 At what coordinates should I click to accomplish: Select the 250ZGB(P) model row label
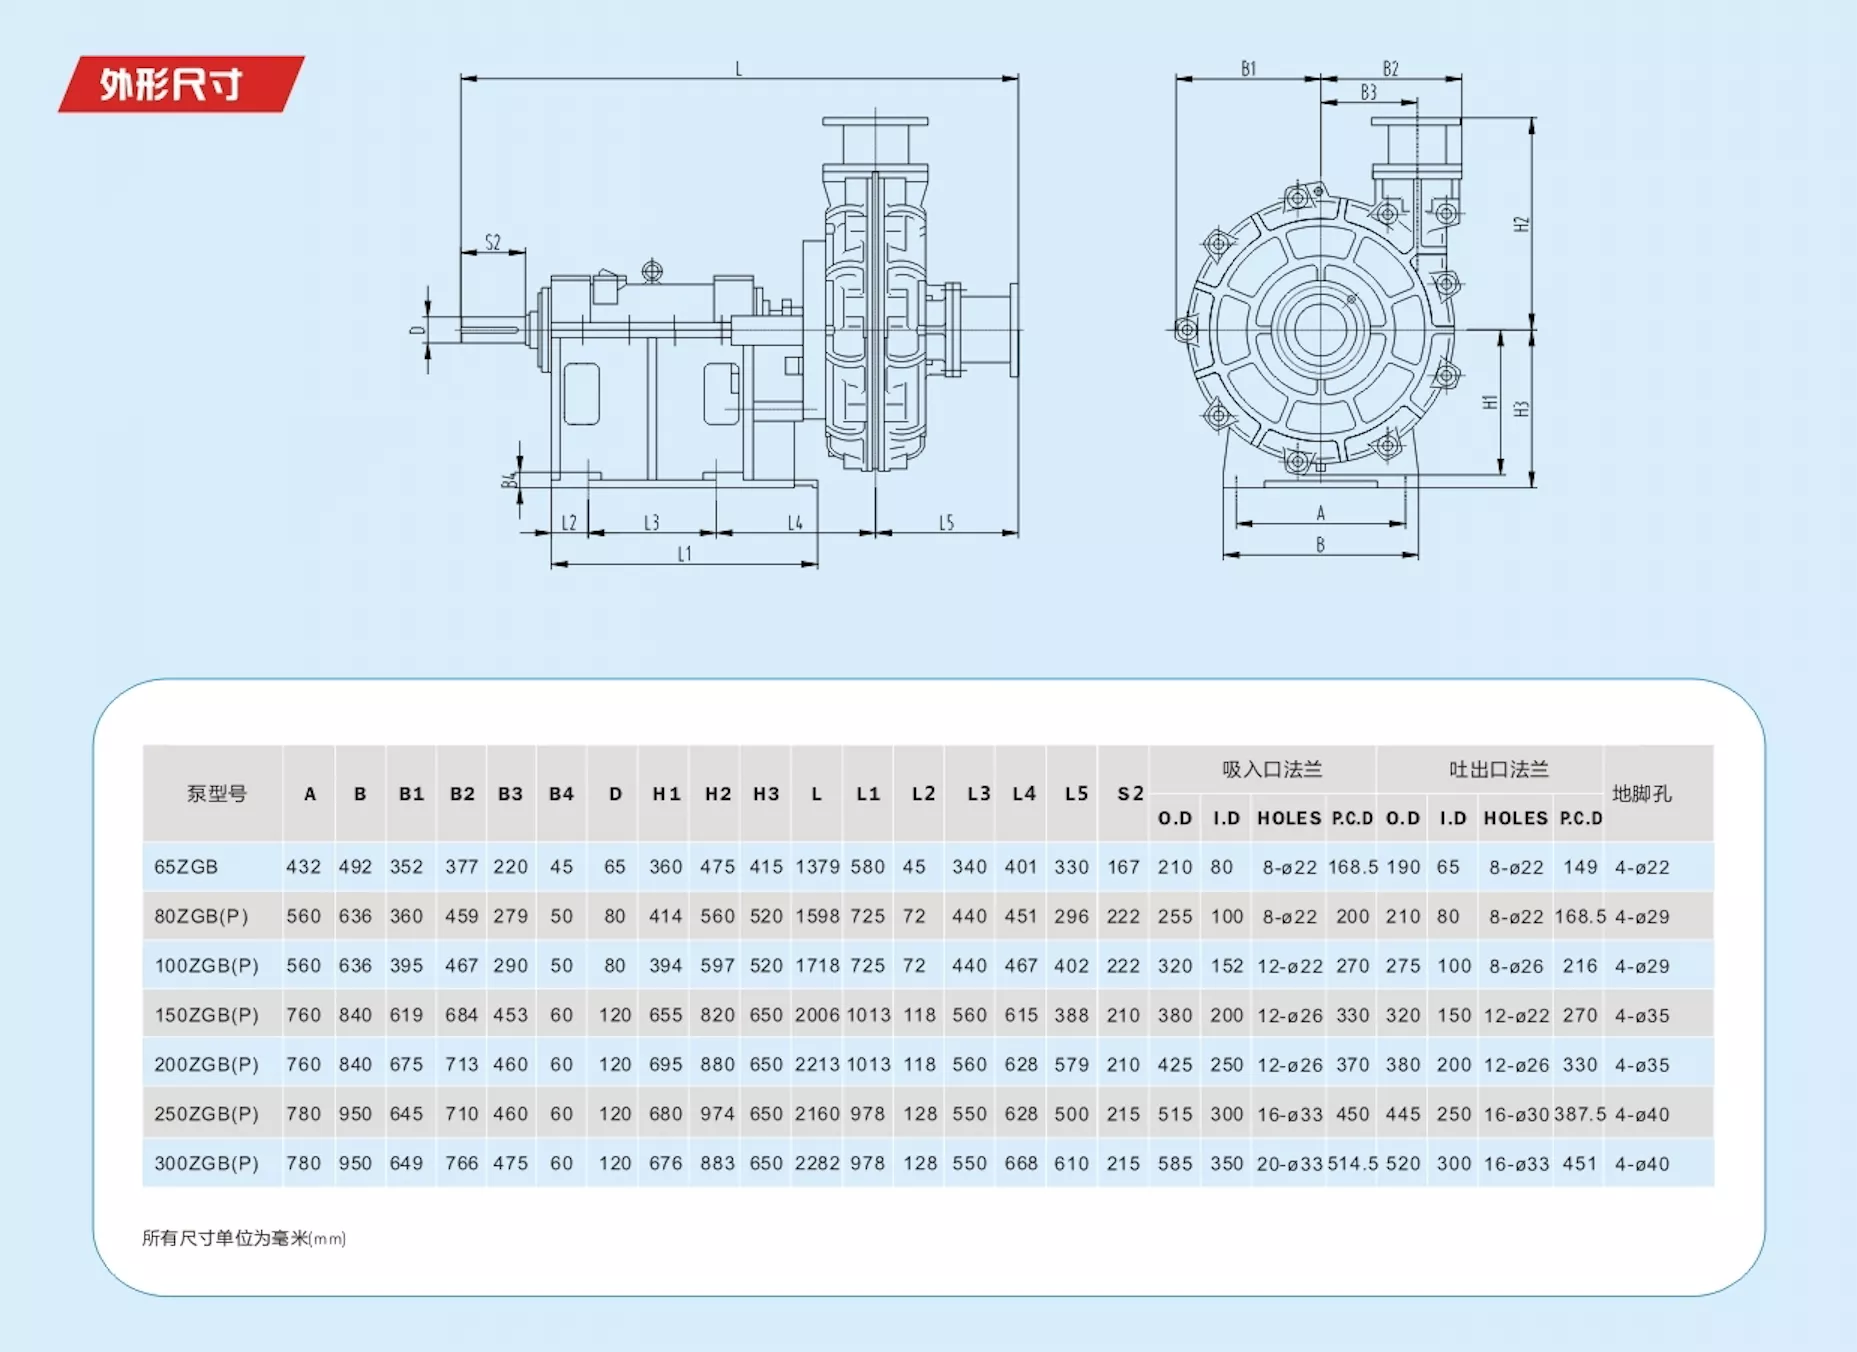206,1114
